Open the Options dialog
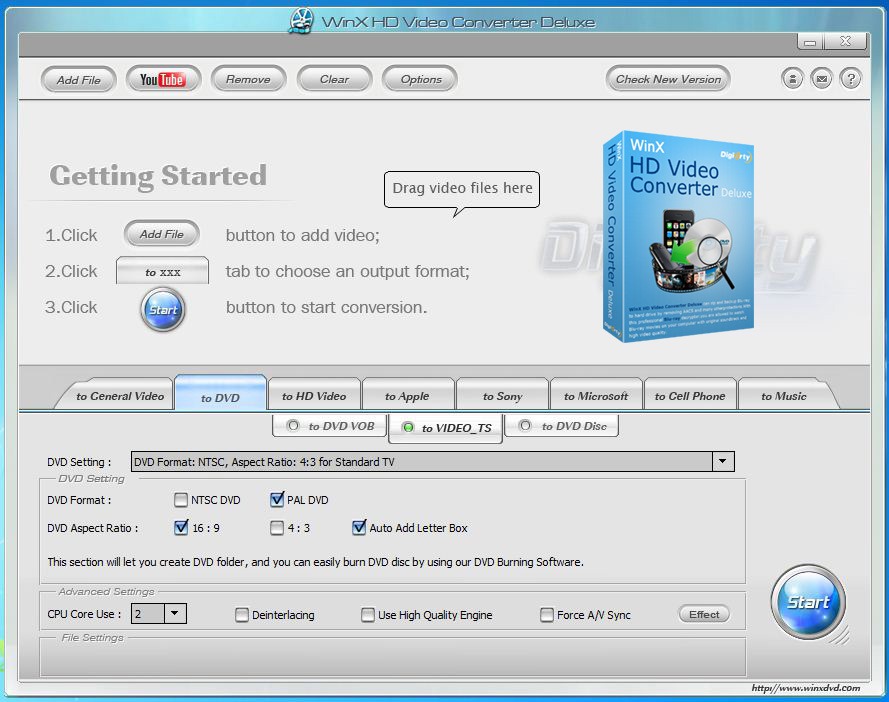Screen dimensions: 889x702 420,79
